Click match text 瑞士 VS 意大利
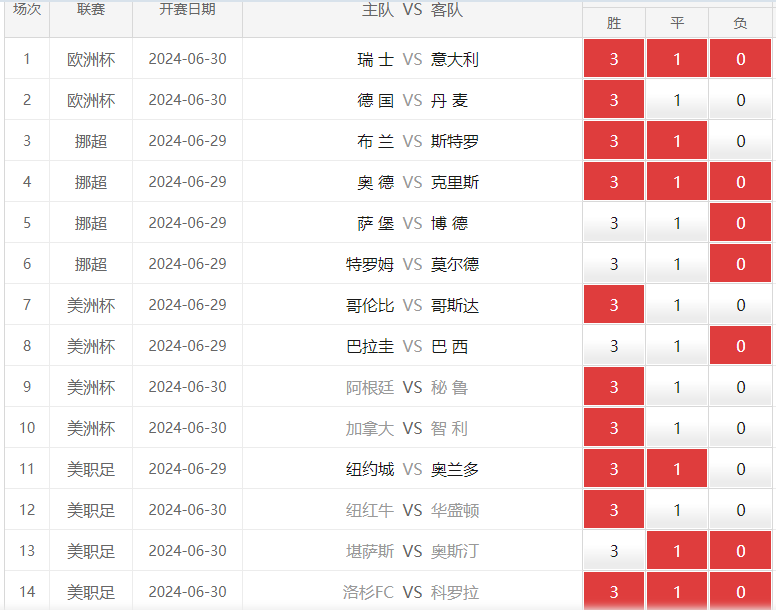Viewport: 776px width, 610px height. [x=418, y=59]
